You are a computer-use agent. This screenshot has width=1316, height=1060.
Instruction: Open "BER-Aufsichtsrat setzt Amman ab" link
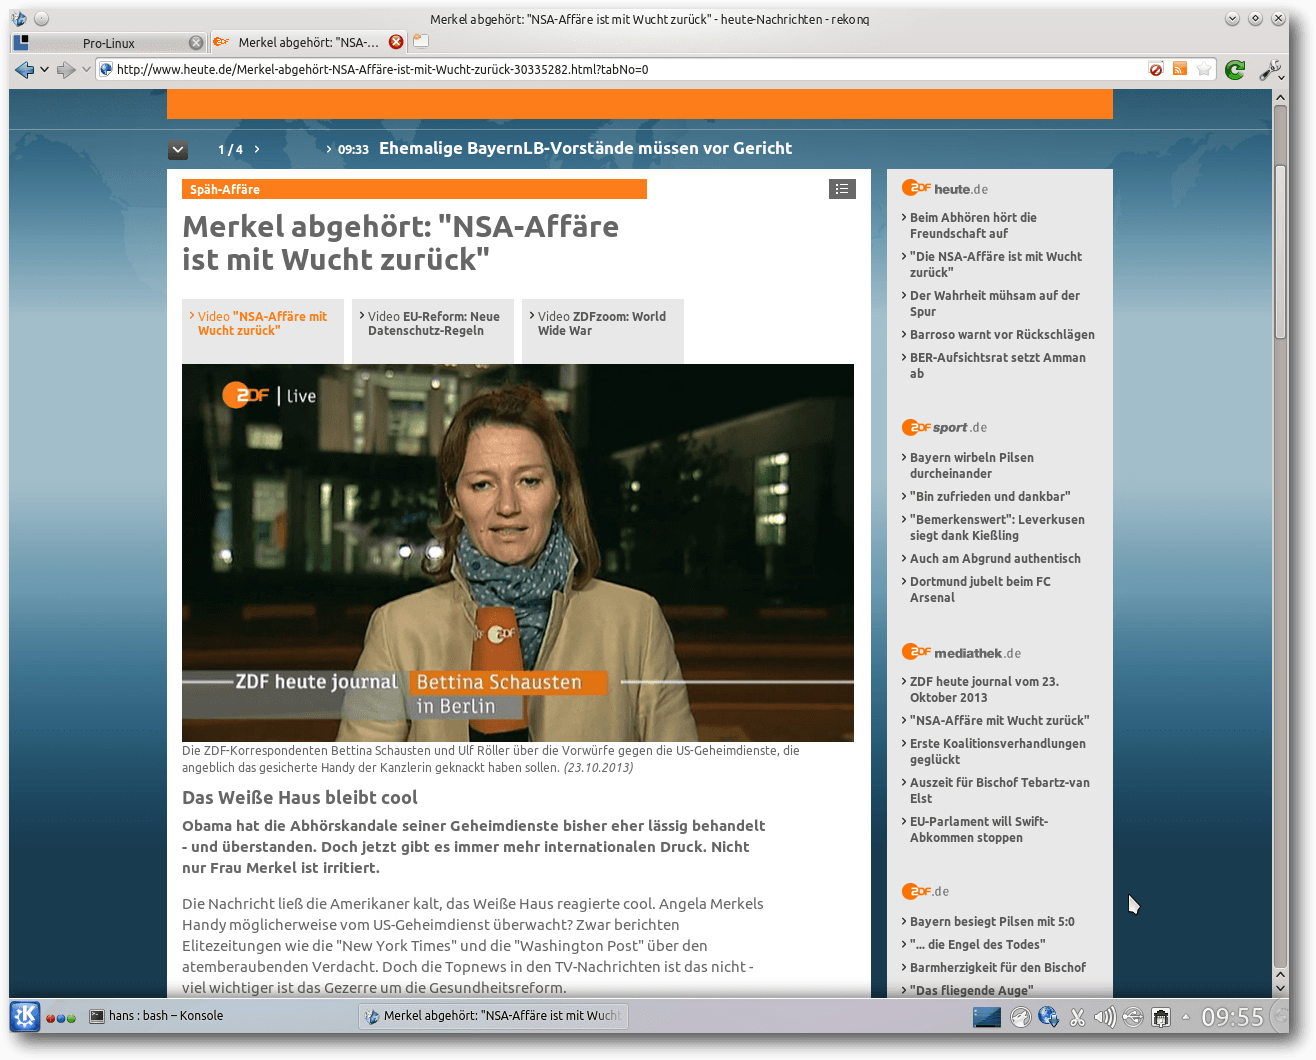pyautogui.click(x=997, y=365)
